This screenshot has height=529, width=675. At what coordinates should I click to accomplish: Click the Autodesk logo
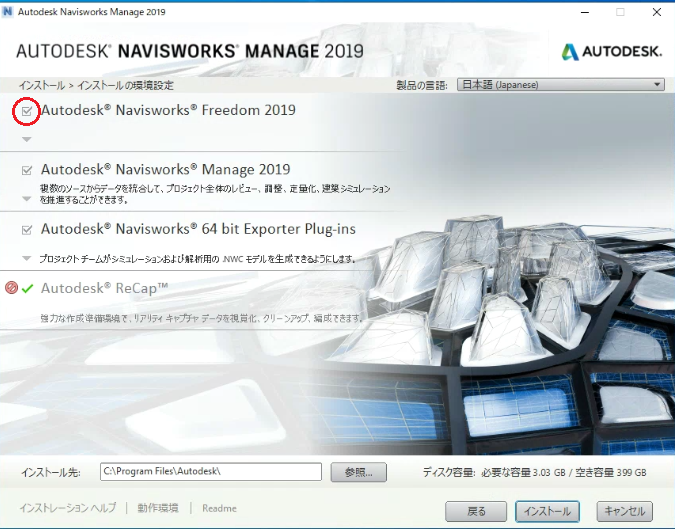[612, 52]
